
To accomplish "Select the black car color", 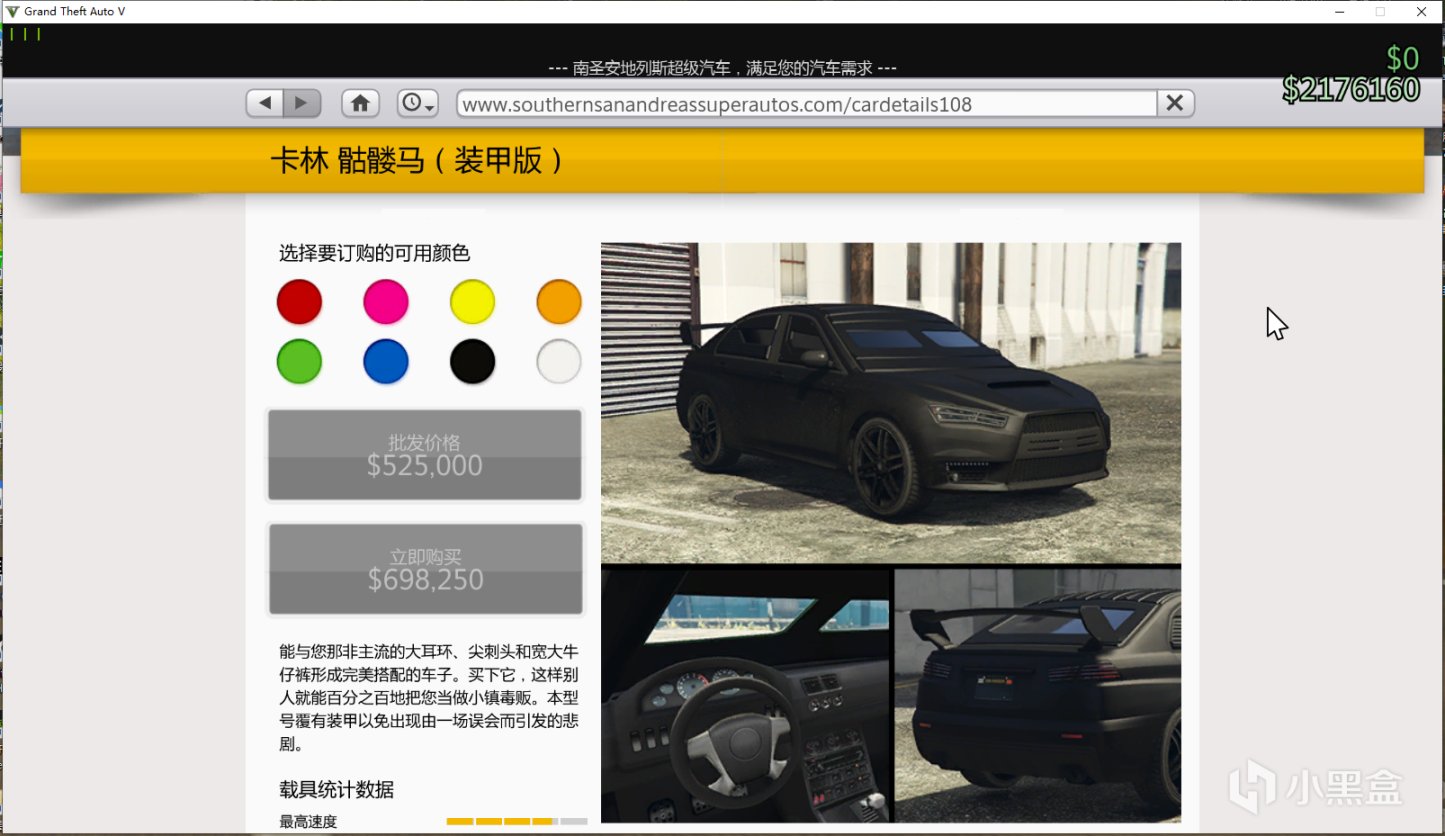I will (472, 361).
